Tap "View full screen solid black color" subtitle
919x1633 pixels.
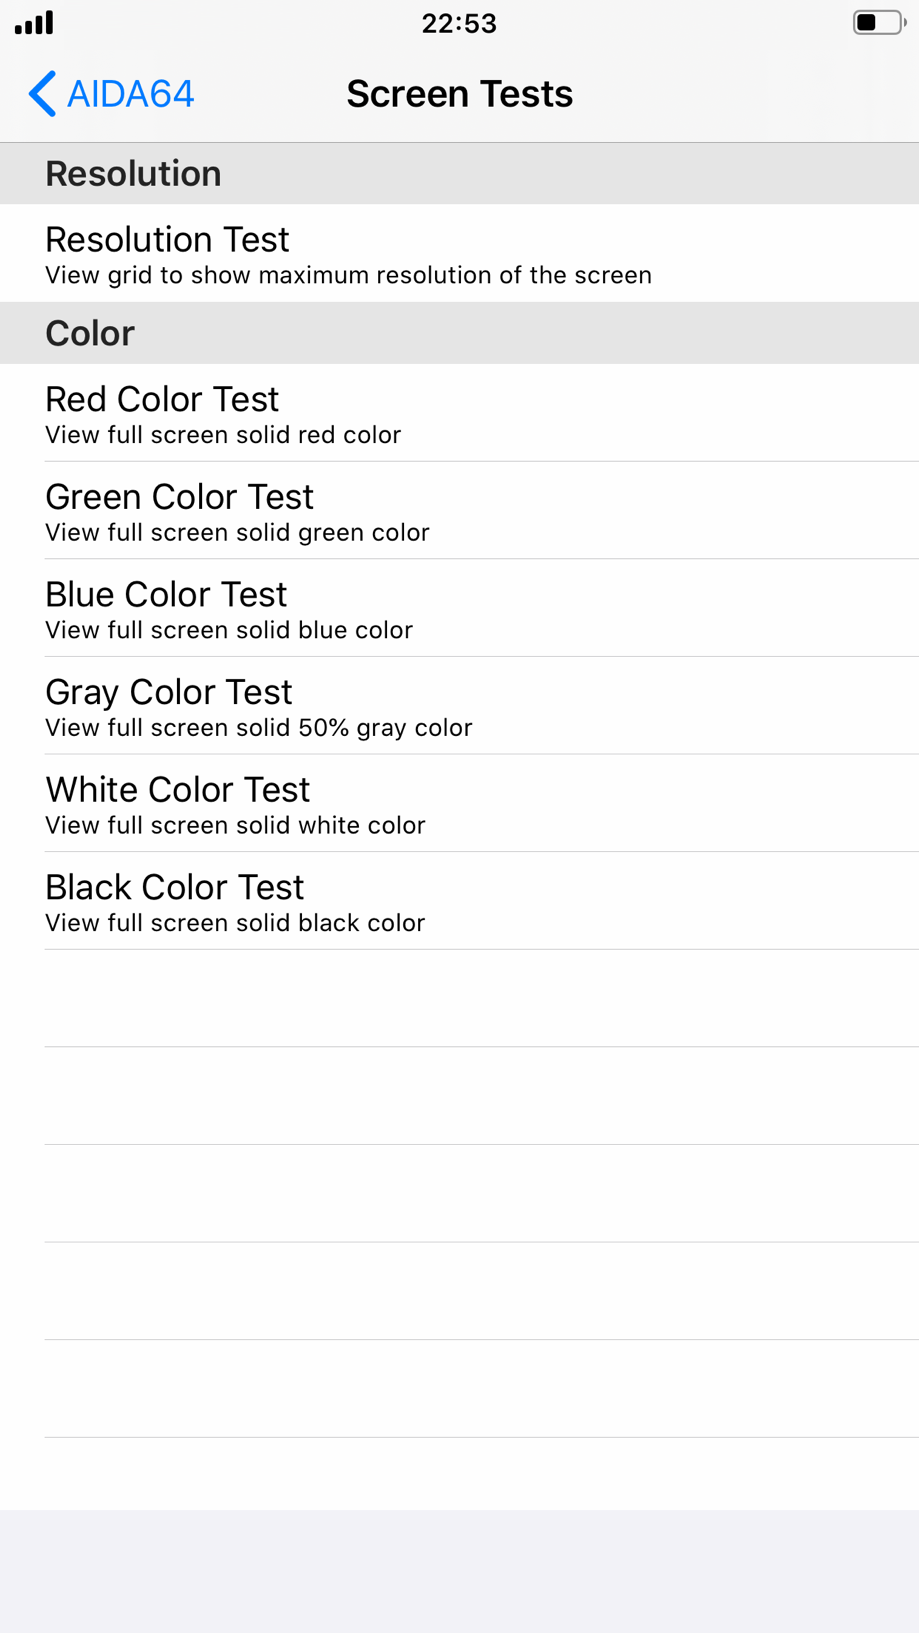(235, 923)
